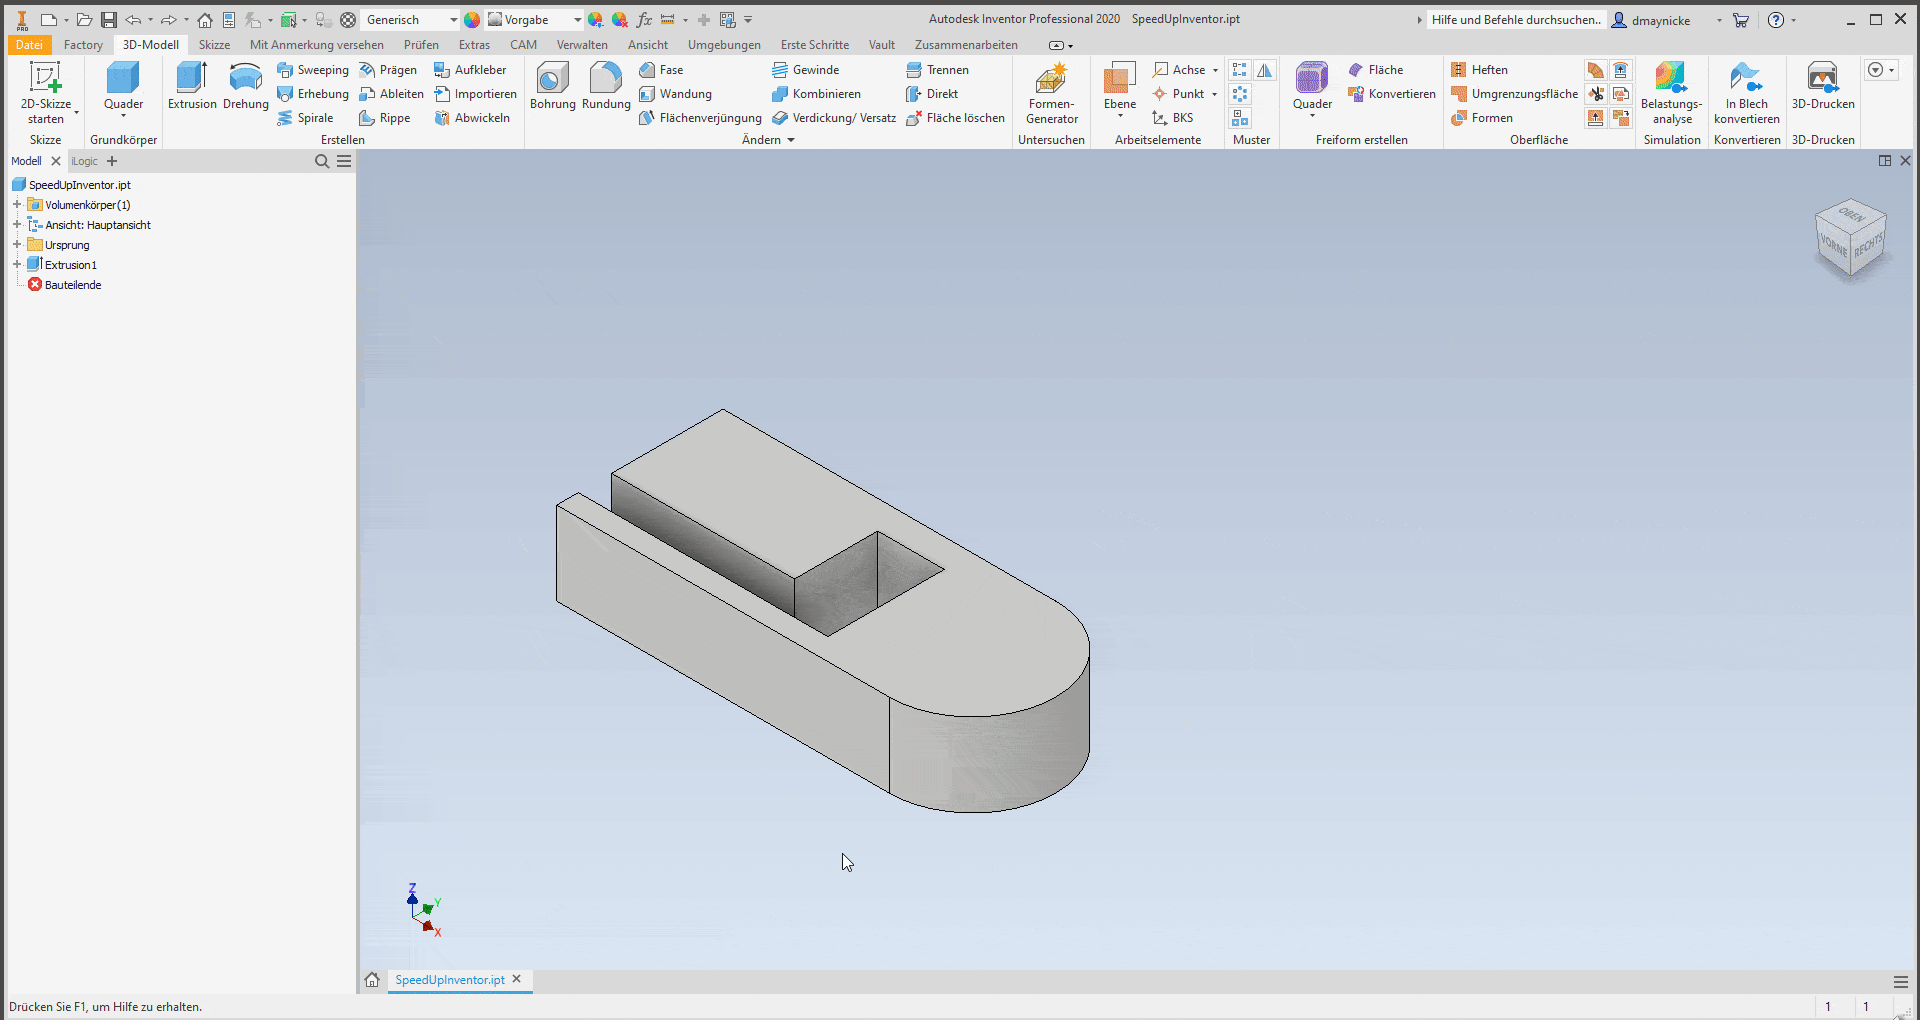1920x1020 pixels.
Task: Save the document via quick access toolbar
Action: 109,19
